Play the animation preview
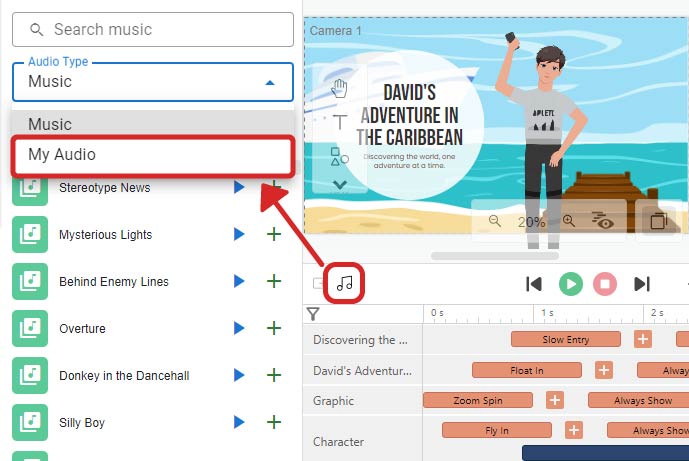Image resolution: width=689 pixels, height=461 pixels. coord(571,284)
